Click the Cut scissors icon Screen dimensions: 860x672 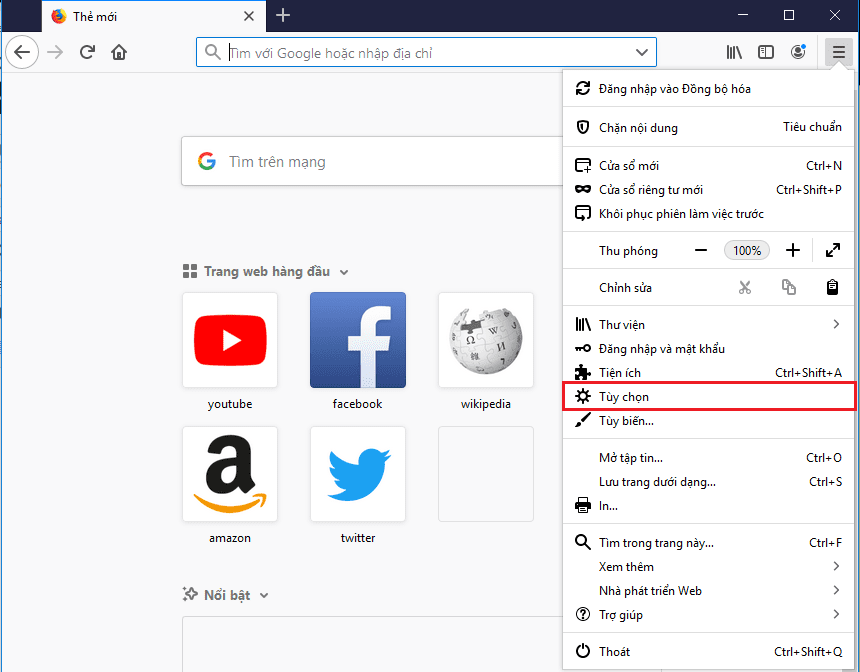(x=745, y=288)
